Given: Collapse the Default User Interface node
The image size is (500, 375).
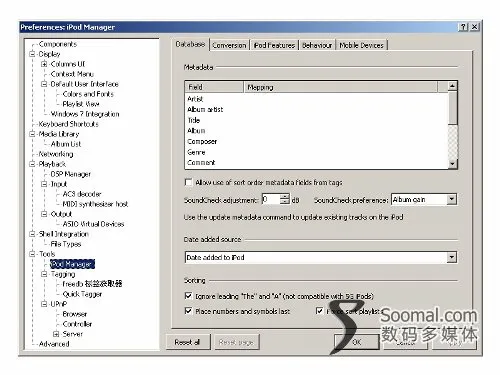Looking at the screenshot, I should coord(44,84).
